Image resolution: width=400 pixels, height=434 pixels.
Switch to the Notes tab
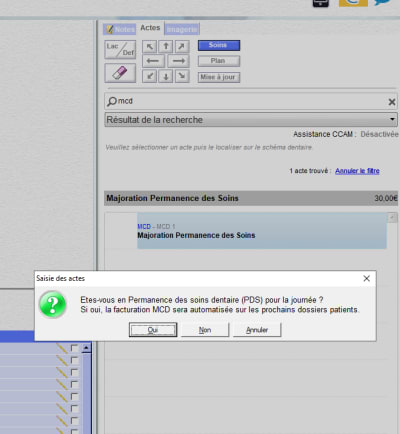pos(120,29)
